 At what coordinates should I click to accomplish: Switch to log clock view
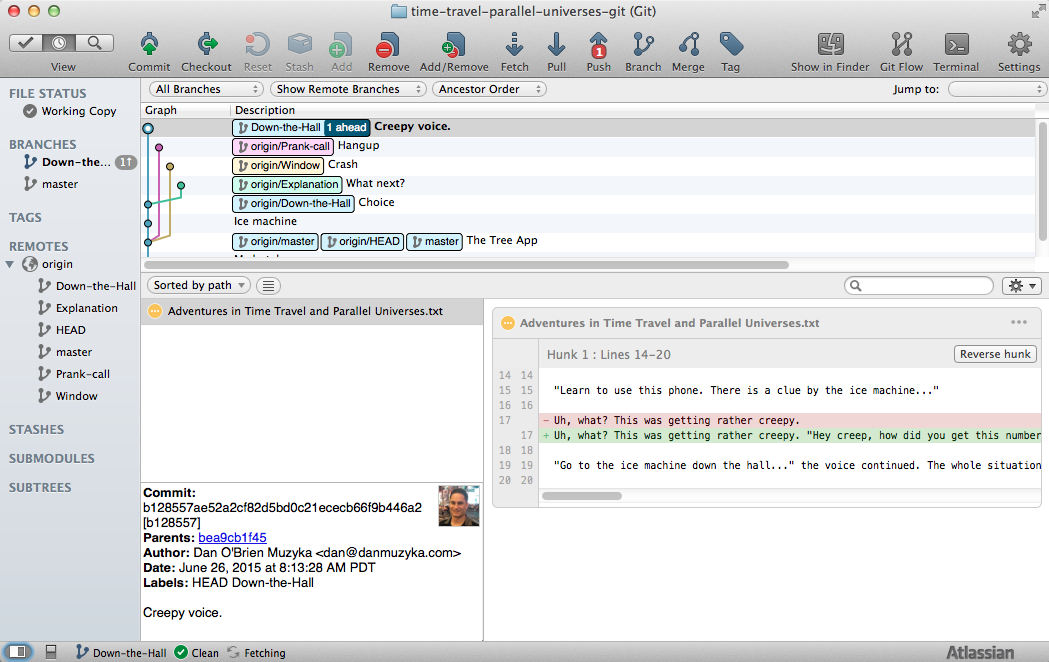(x=60, y=43)
